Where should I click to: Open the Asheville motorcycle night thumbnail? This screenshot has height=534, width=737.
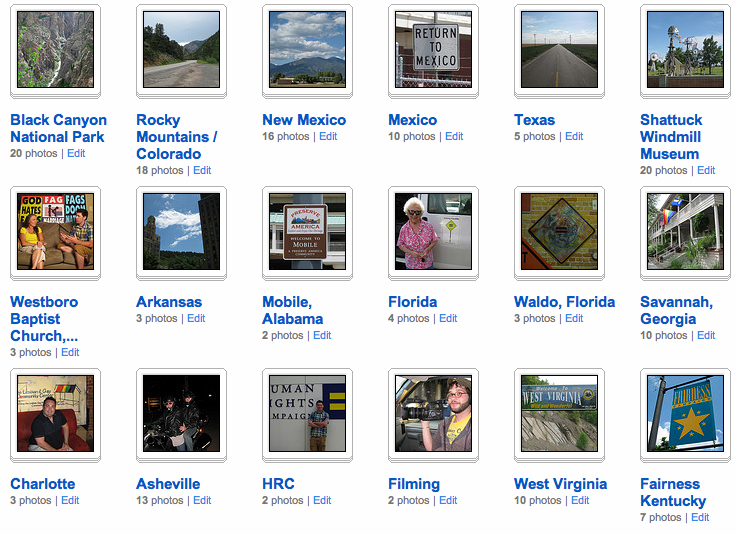pos(181,414)
